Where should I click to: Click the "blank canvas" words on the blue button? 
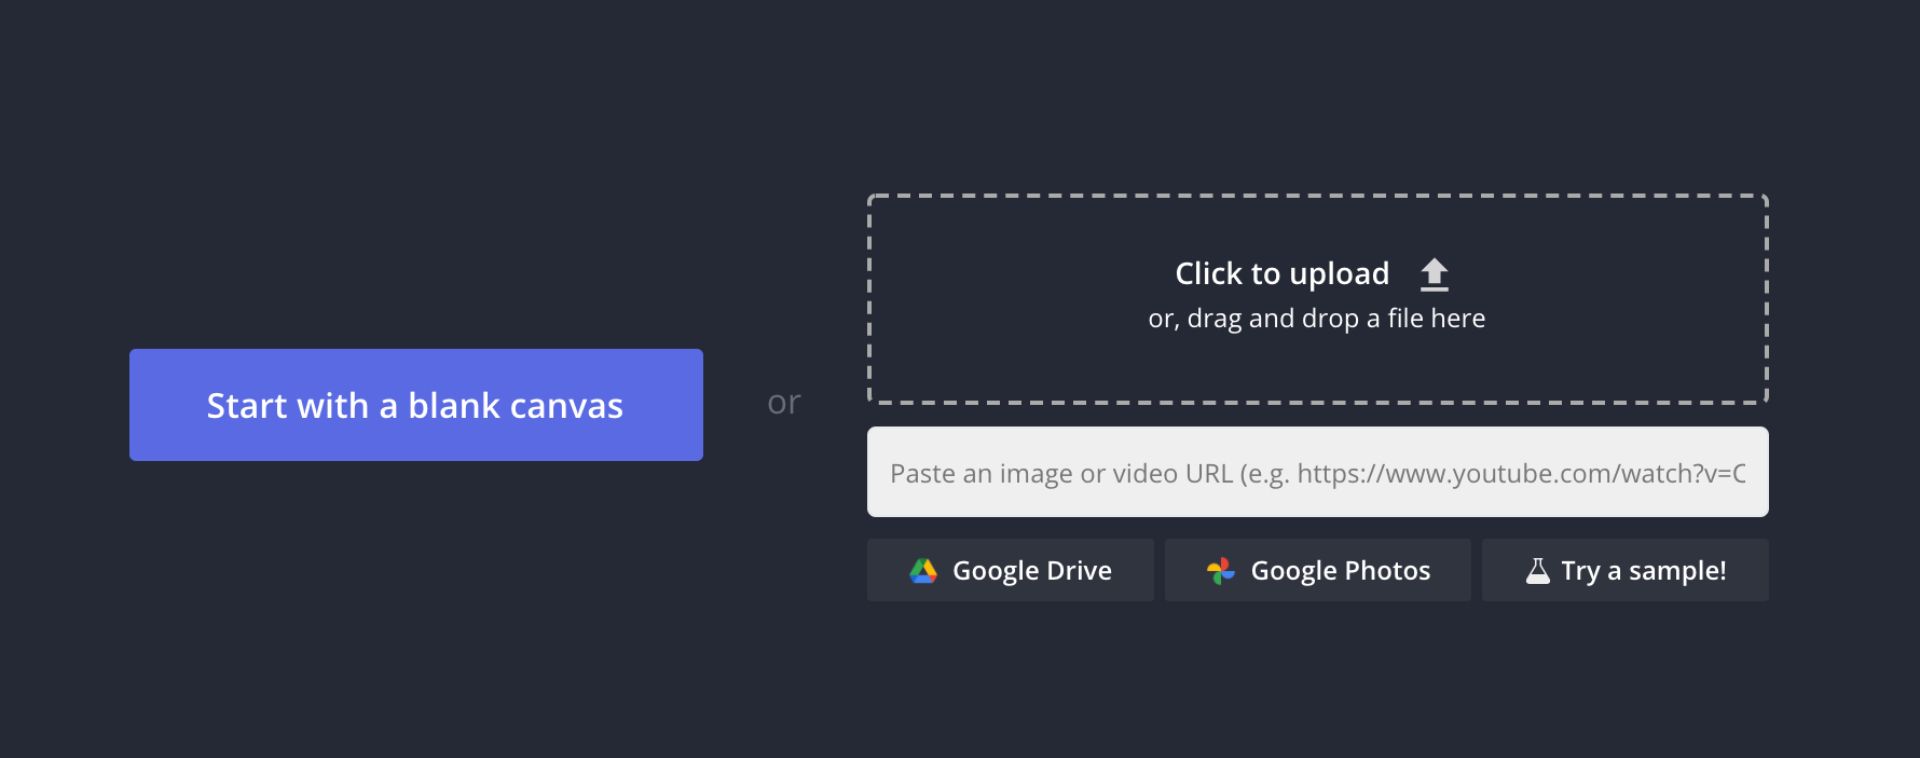[x=515, y=406]
